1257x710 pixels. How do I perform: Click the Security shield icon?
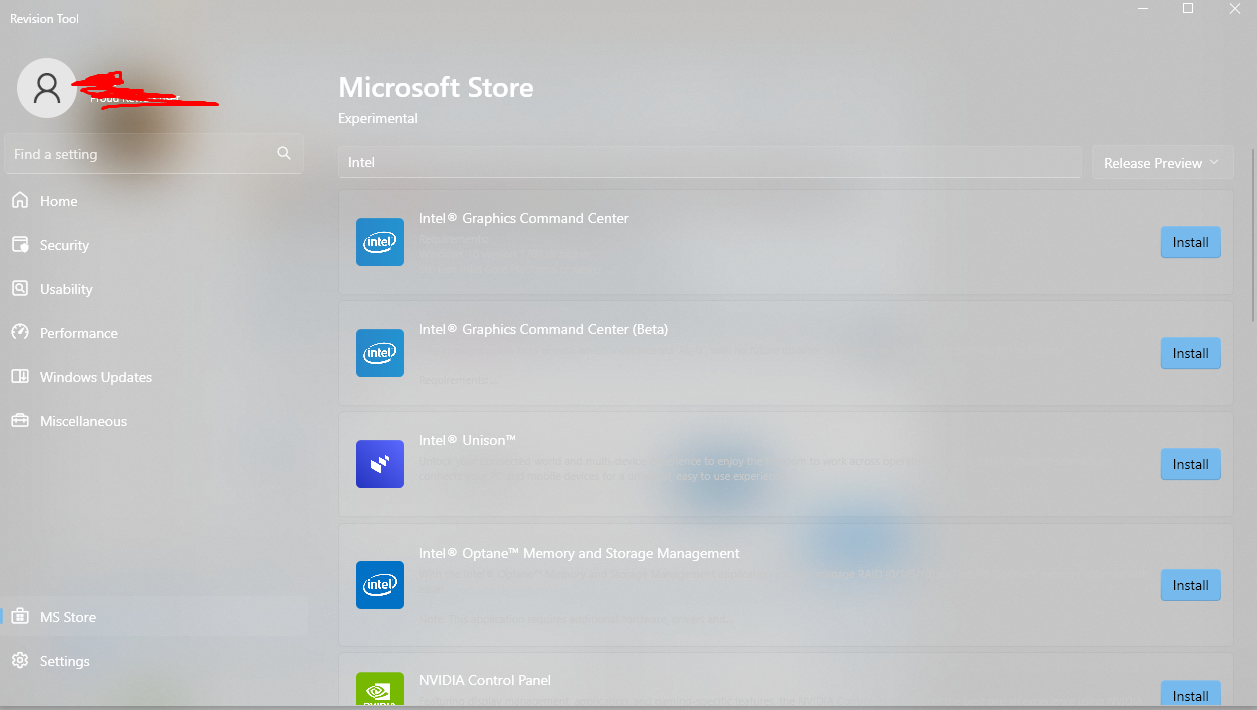pos(20,244)
